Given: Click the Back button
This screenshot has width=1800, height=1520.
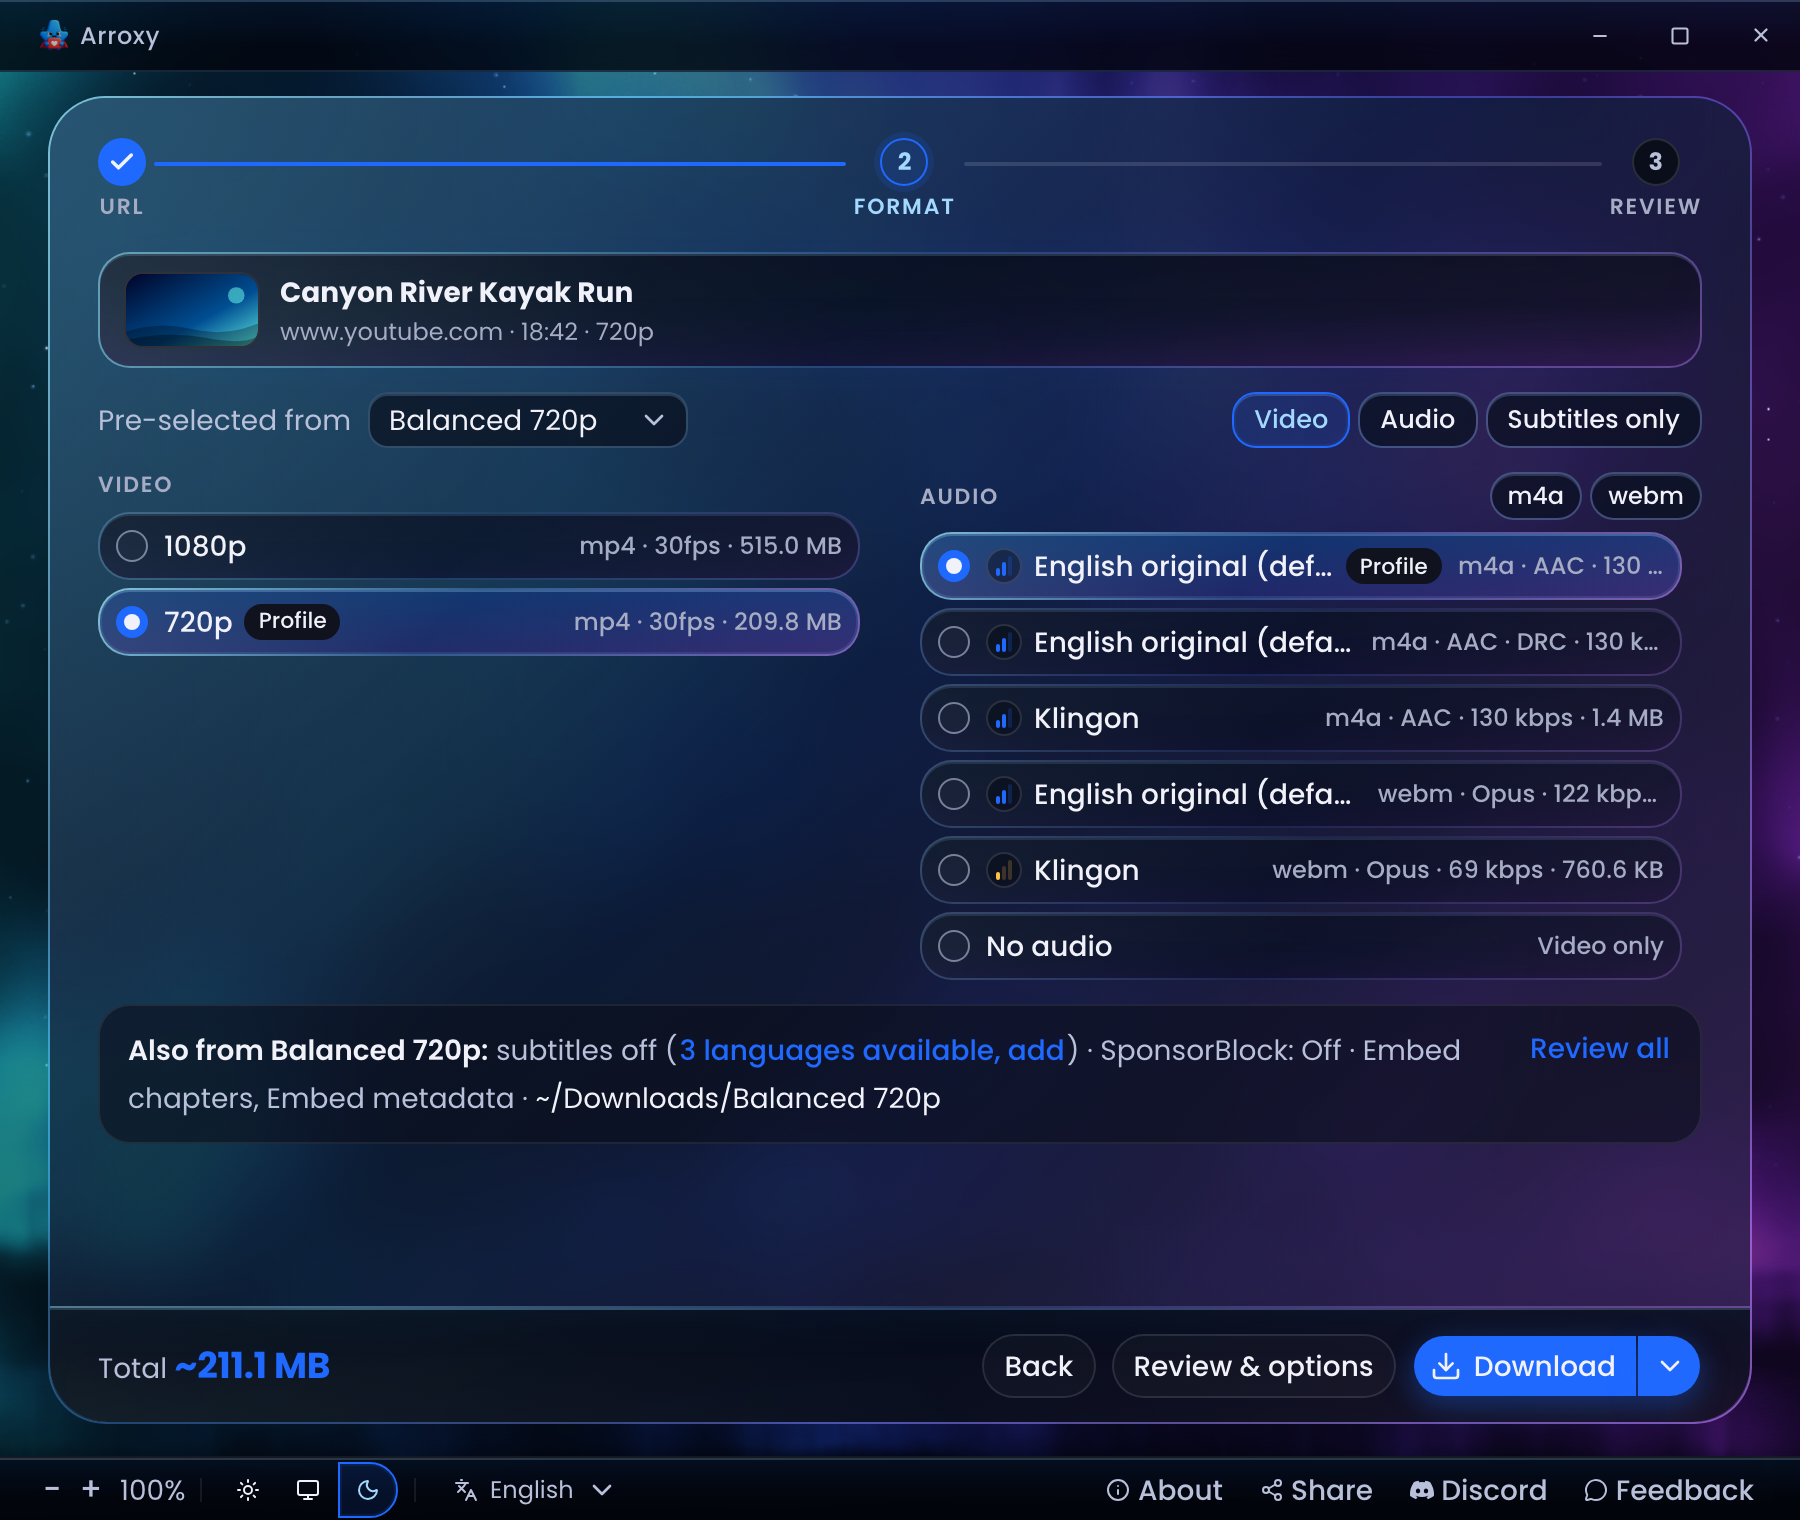Looking at the screenshot, I should coord(1038,1366).
